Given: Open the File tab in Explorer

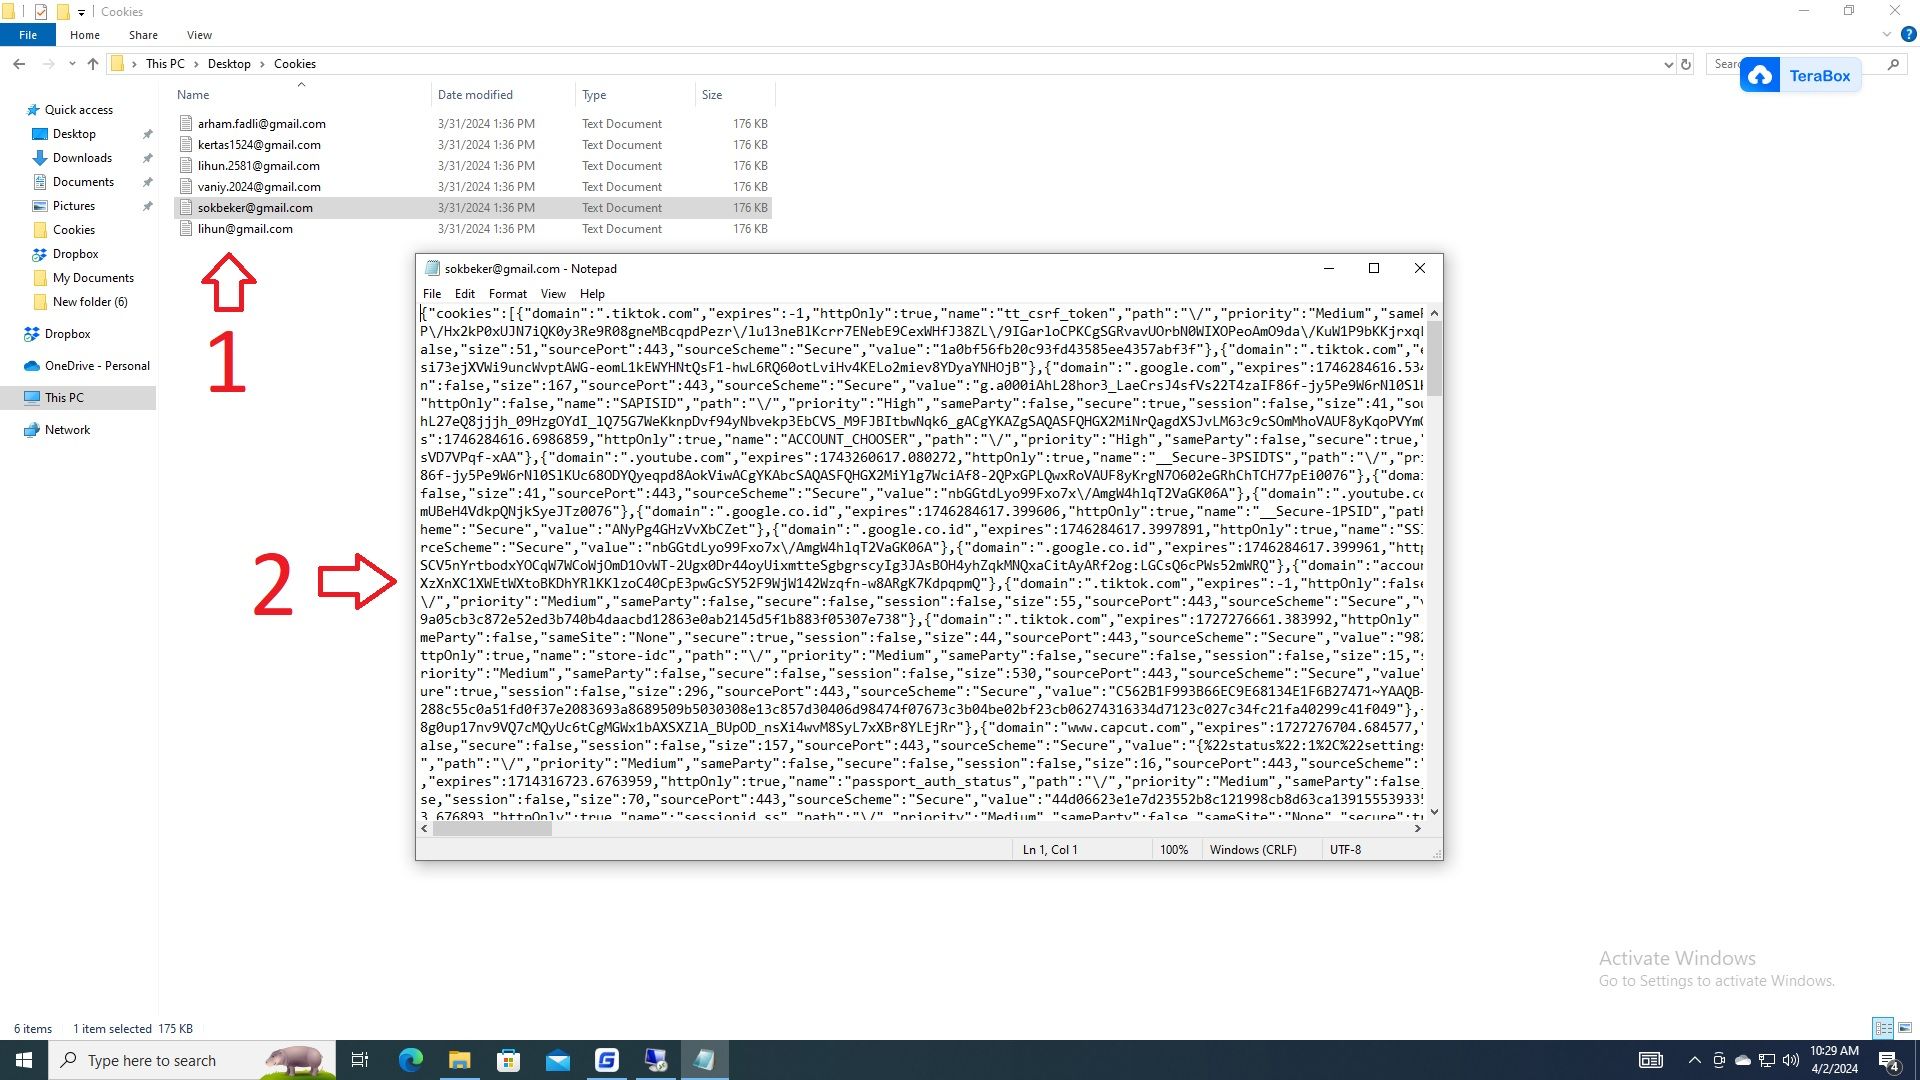Looking at the screenshot, I should coord(28,35).
